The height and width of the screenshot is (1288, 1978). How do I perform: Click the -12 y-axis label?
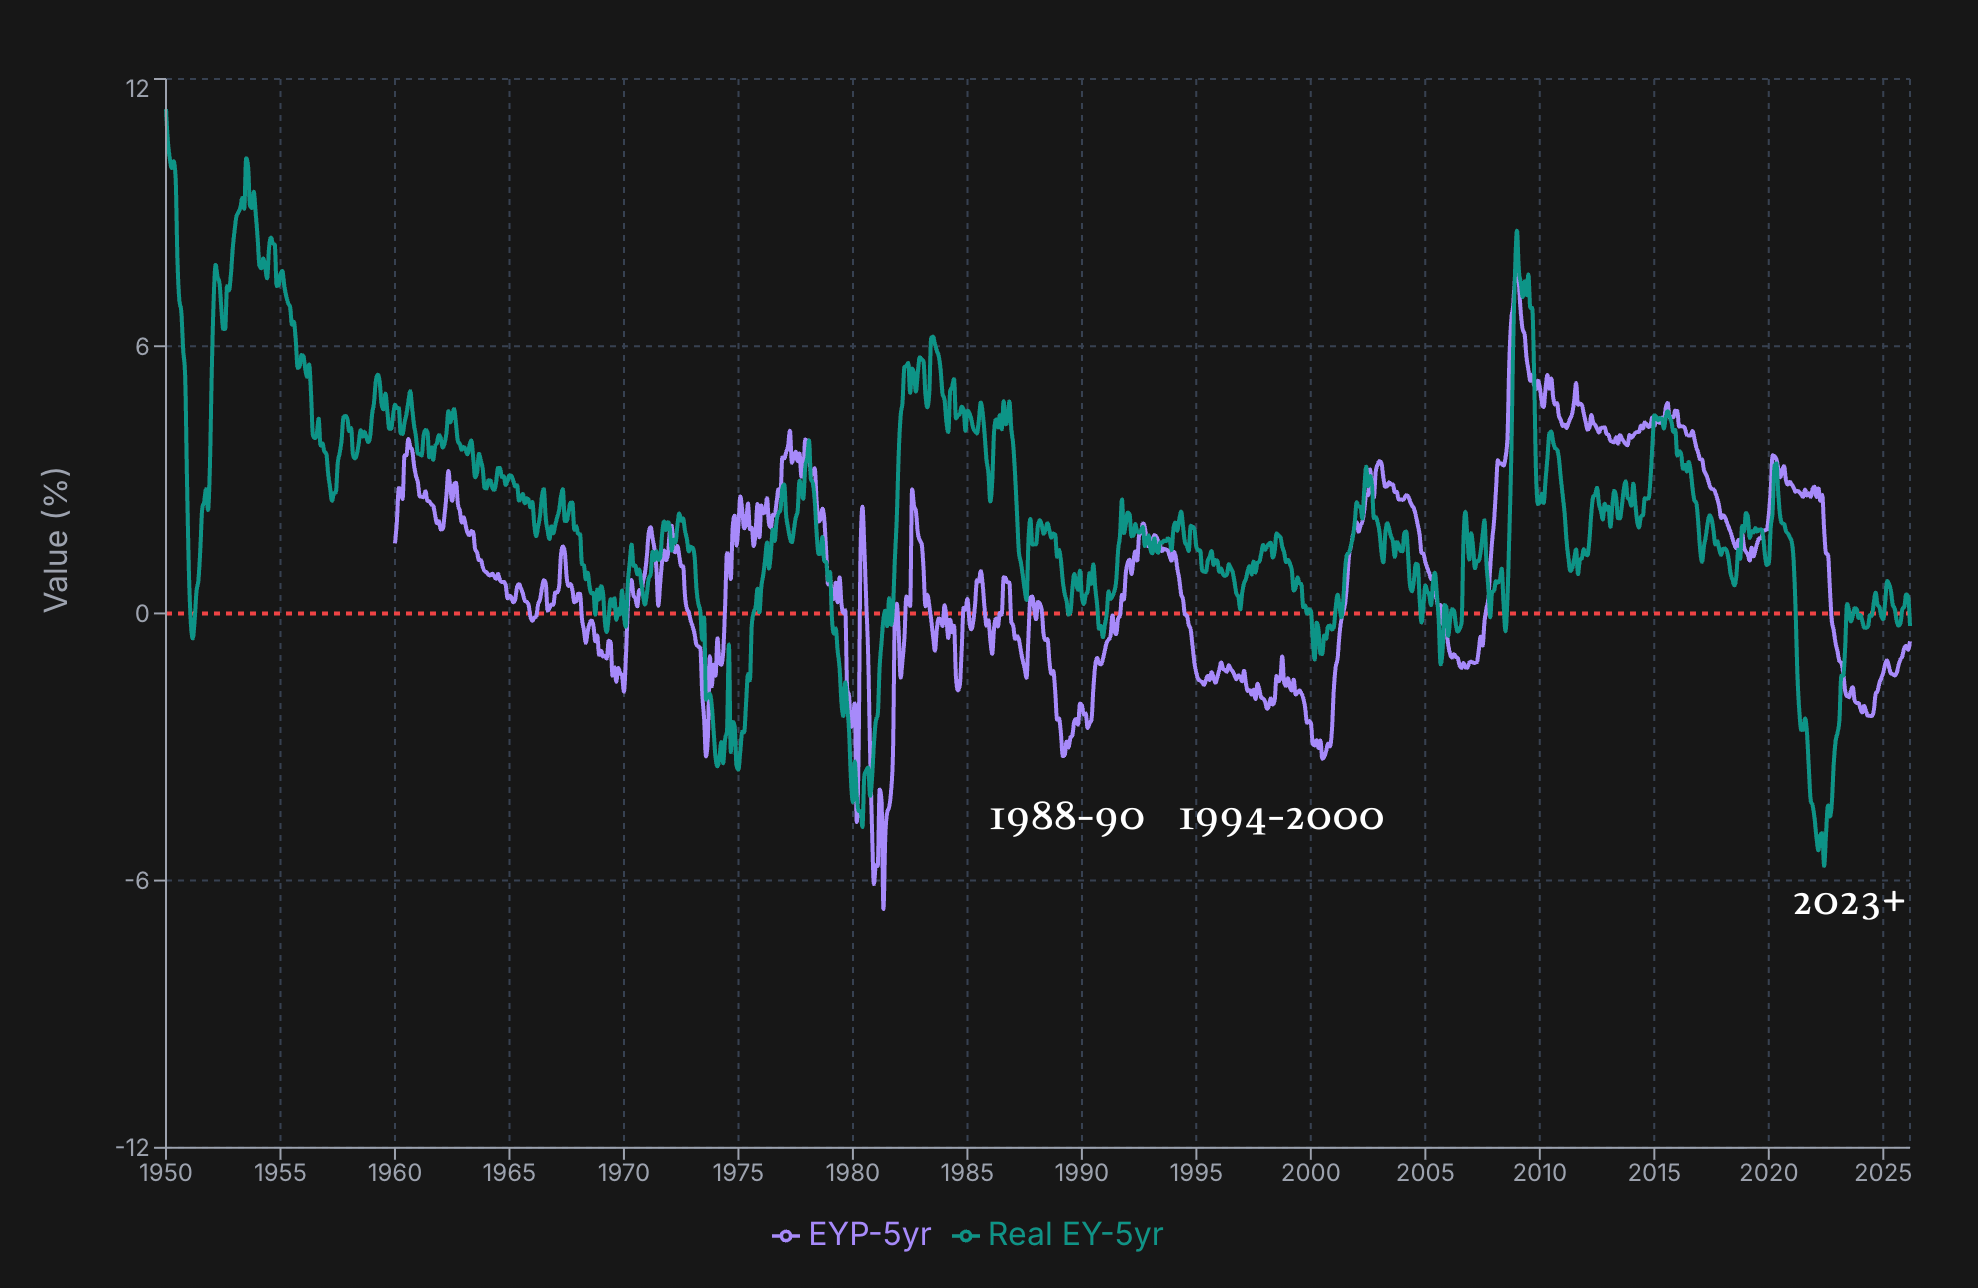tap(132, 1147)
